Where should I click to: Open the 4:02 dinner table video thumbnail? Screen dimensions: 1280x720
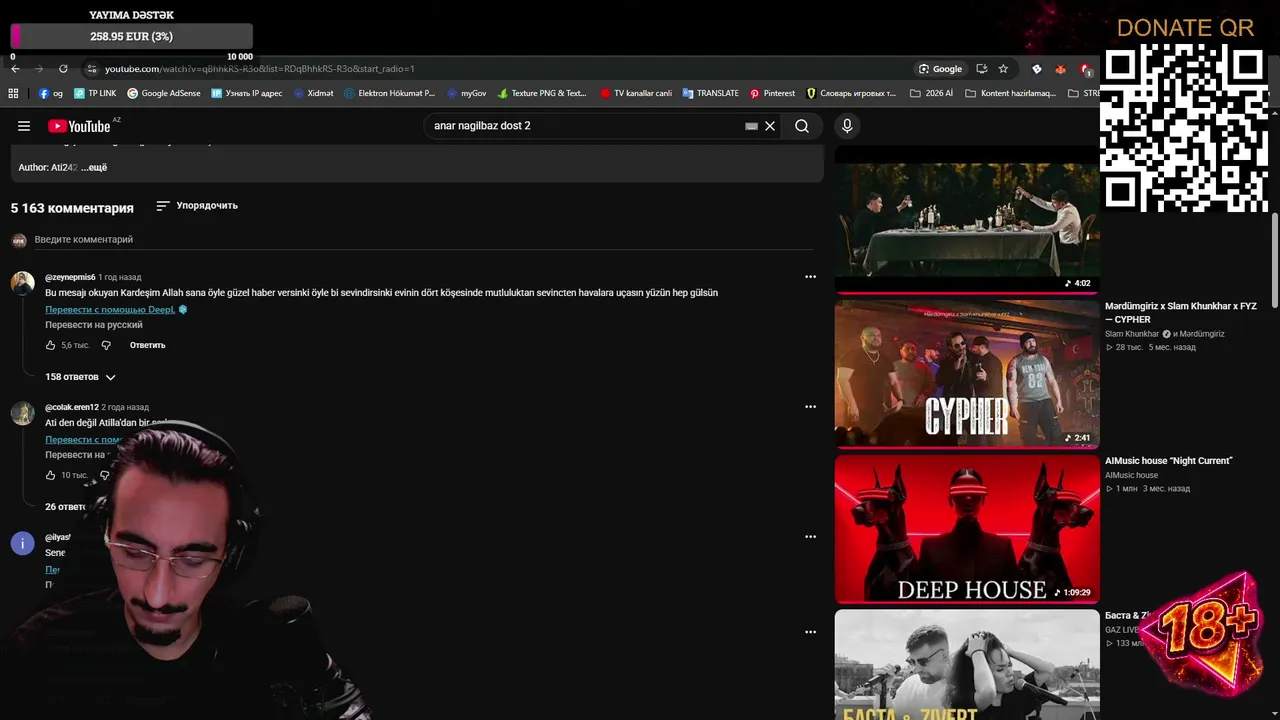click(x=967, y=219)
